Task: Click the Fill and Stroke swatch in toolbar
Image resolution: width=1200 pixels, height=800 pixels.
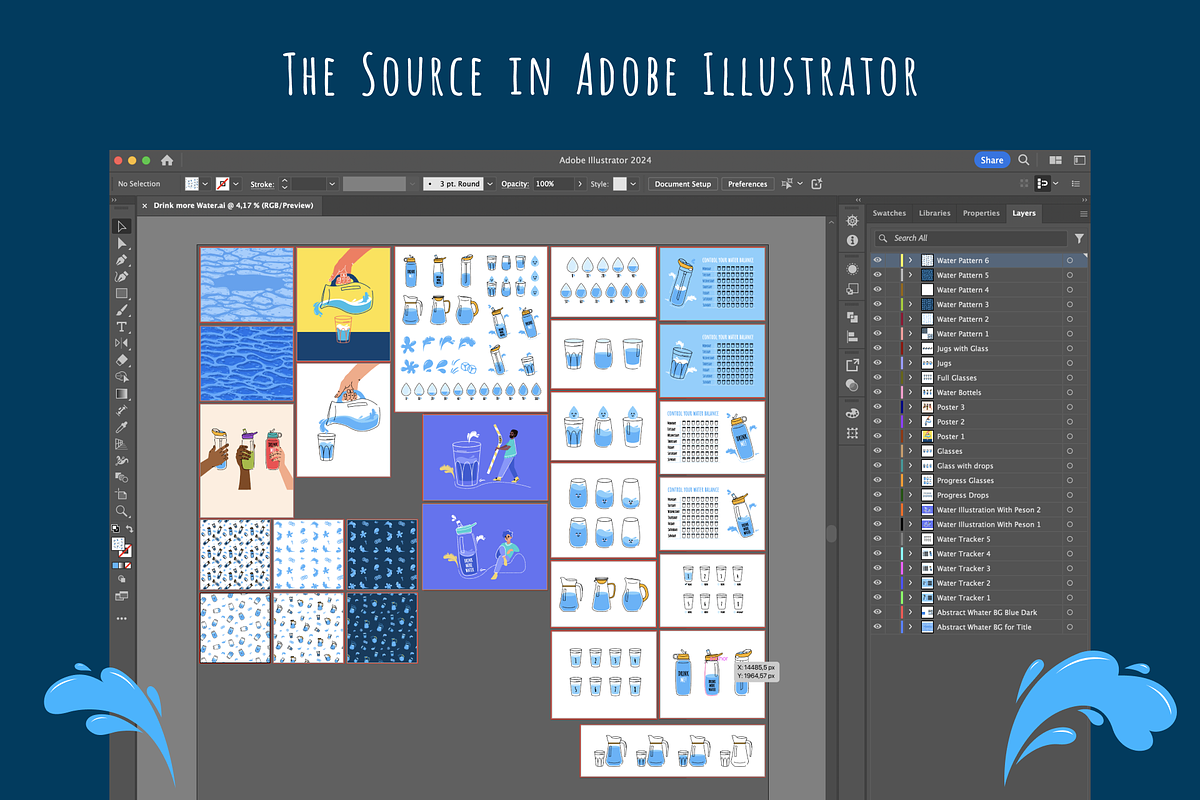Action: click(121, 545)
